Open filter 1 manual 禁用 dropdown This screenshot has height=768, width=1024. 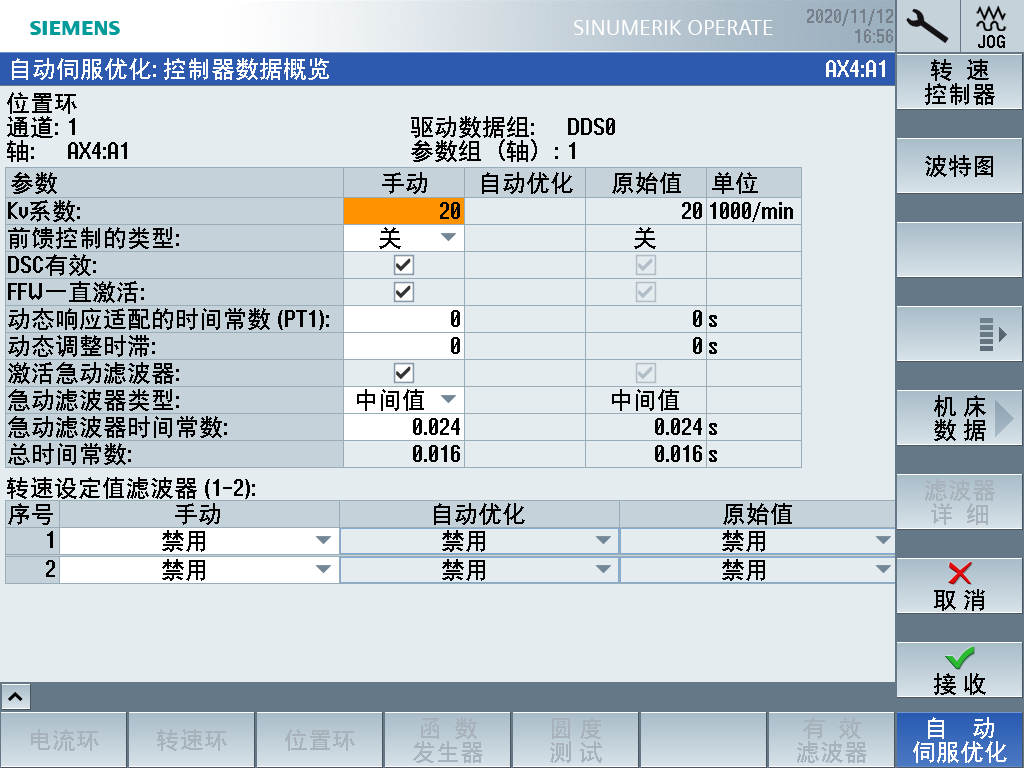pyautogui.click(x=199, y=541)
